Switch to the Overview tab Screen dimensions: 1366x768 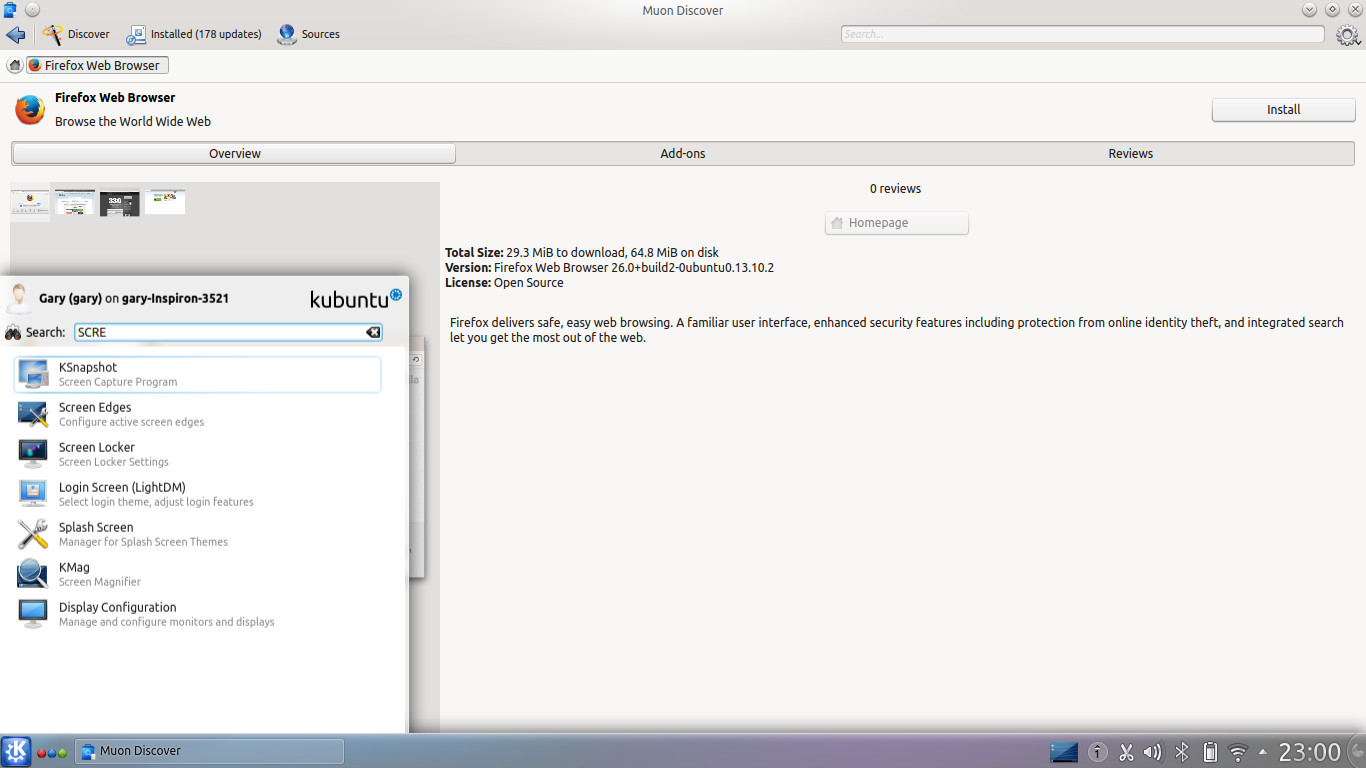click(234, 153)
